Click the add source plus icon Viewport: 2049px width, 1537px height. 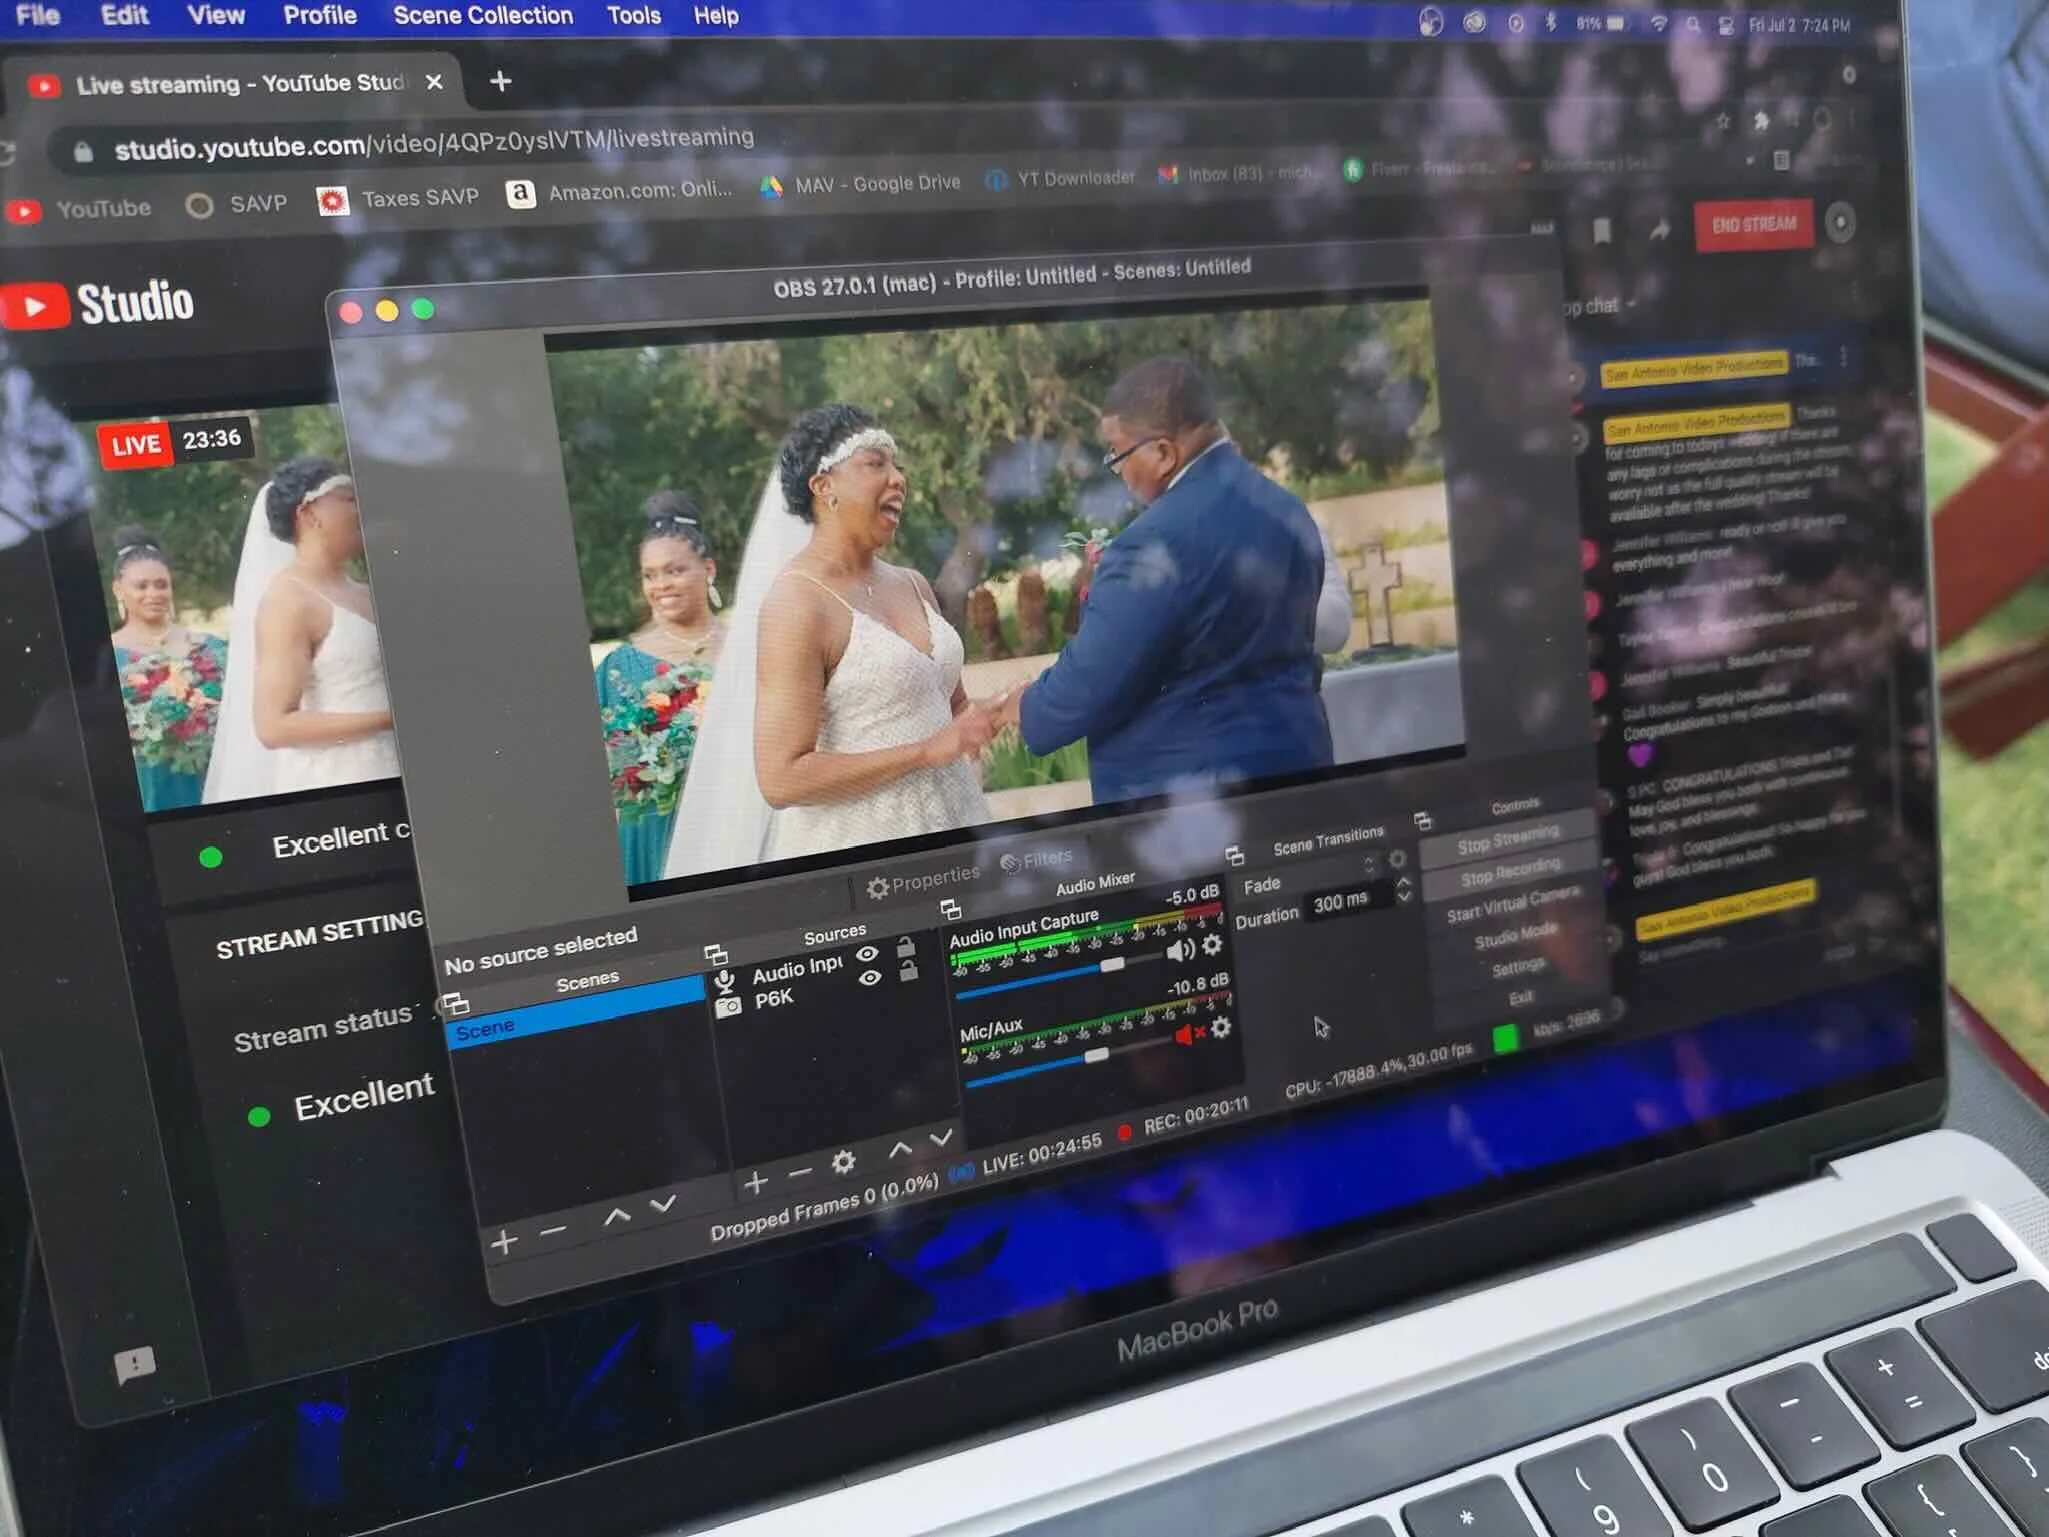click(x=756, y=1184)
